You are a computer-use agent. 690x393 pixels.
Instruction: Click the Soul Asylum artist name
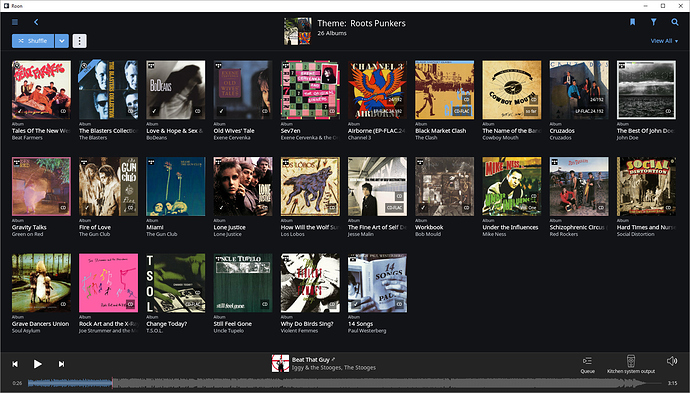[26, 331]
